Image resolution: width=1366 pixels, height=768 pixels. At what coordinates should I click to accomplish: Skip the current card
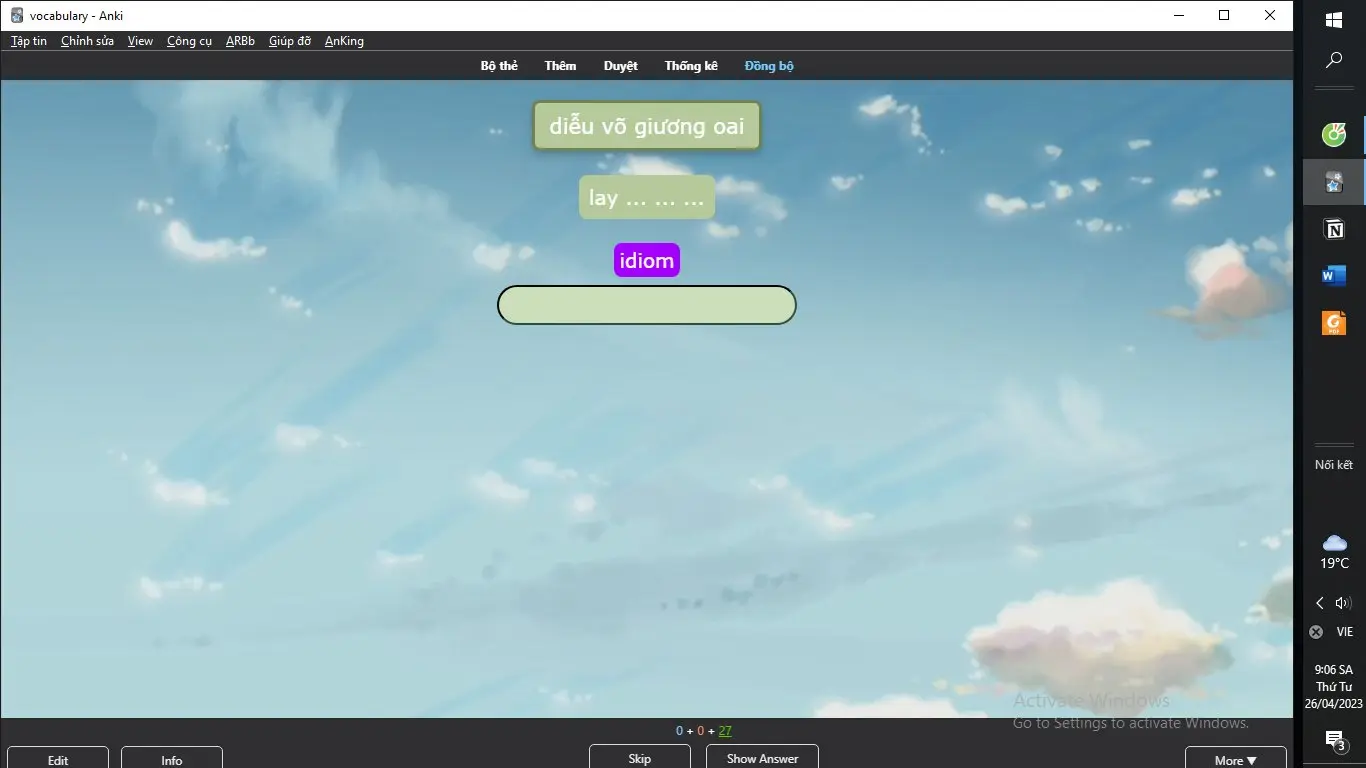click(x=640, y=759)
